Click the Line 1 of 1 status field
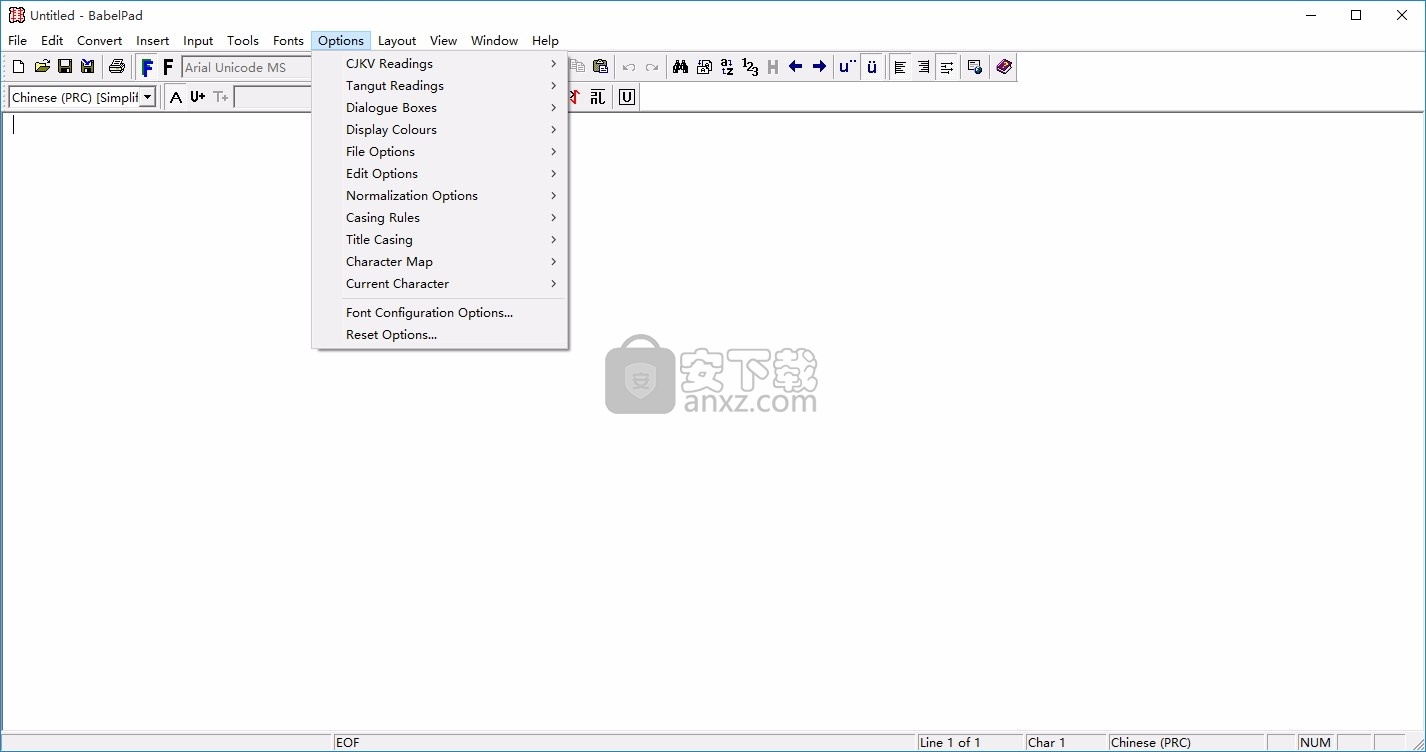1426x752 pixels. coord(971,742)
